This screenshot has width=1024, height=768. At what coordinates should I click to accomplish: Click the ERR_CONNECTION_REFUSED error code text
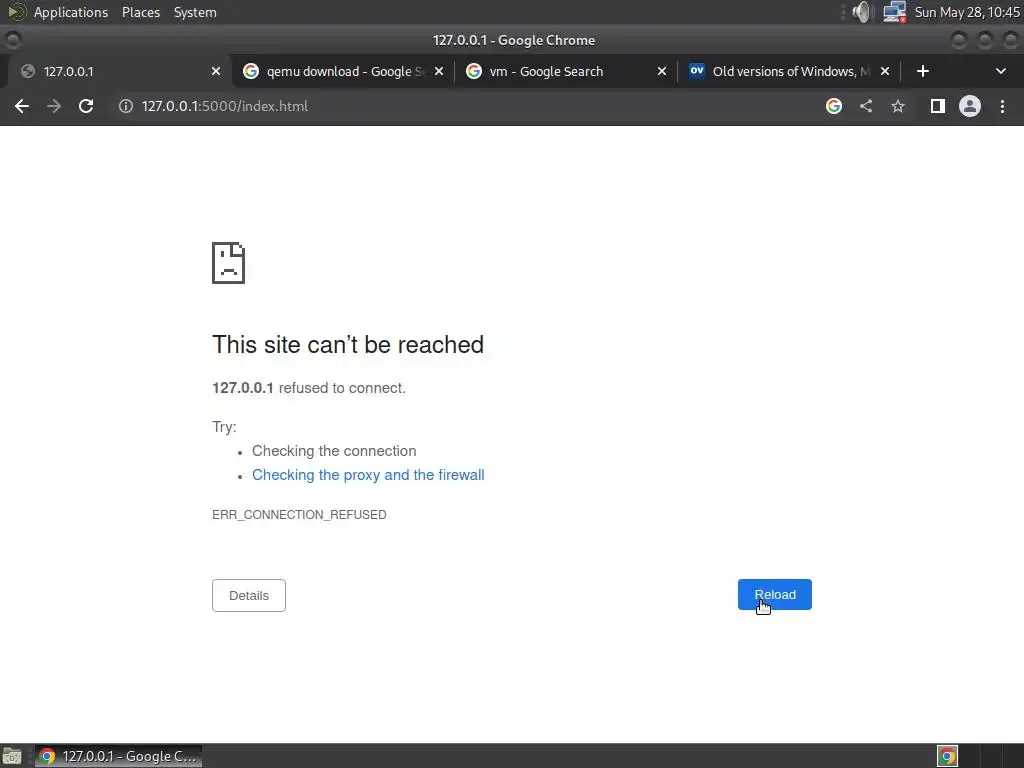tap(299, 515)
